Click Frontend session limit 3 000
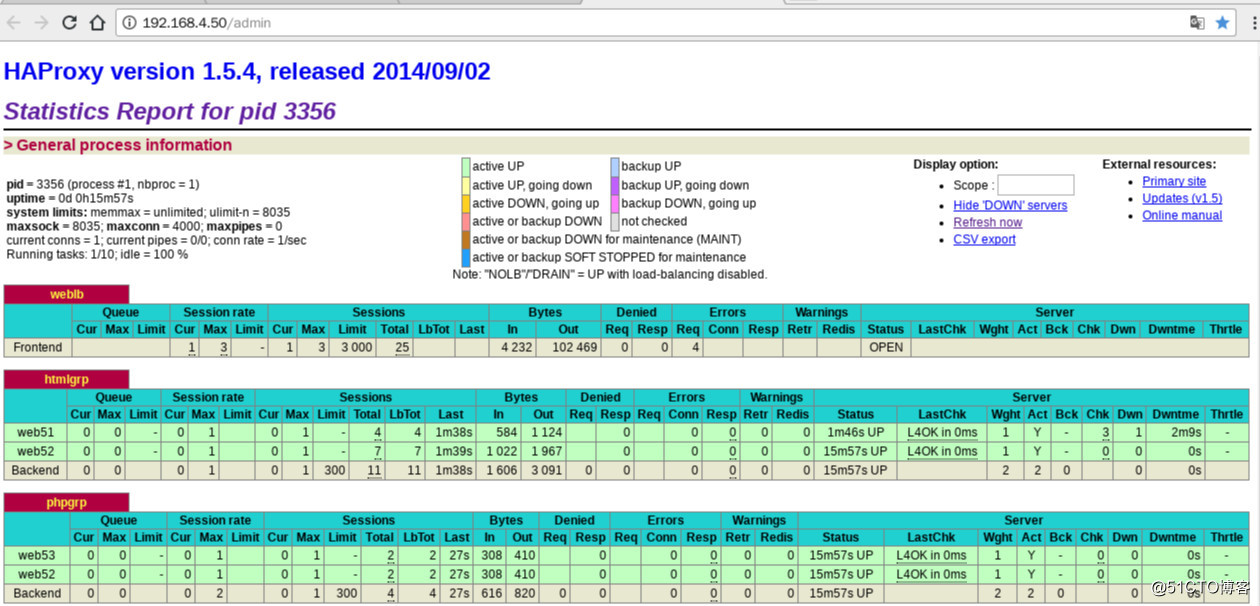The image size is (1260, 606). pos(354,347)
